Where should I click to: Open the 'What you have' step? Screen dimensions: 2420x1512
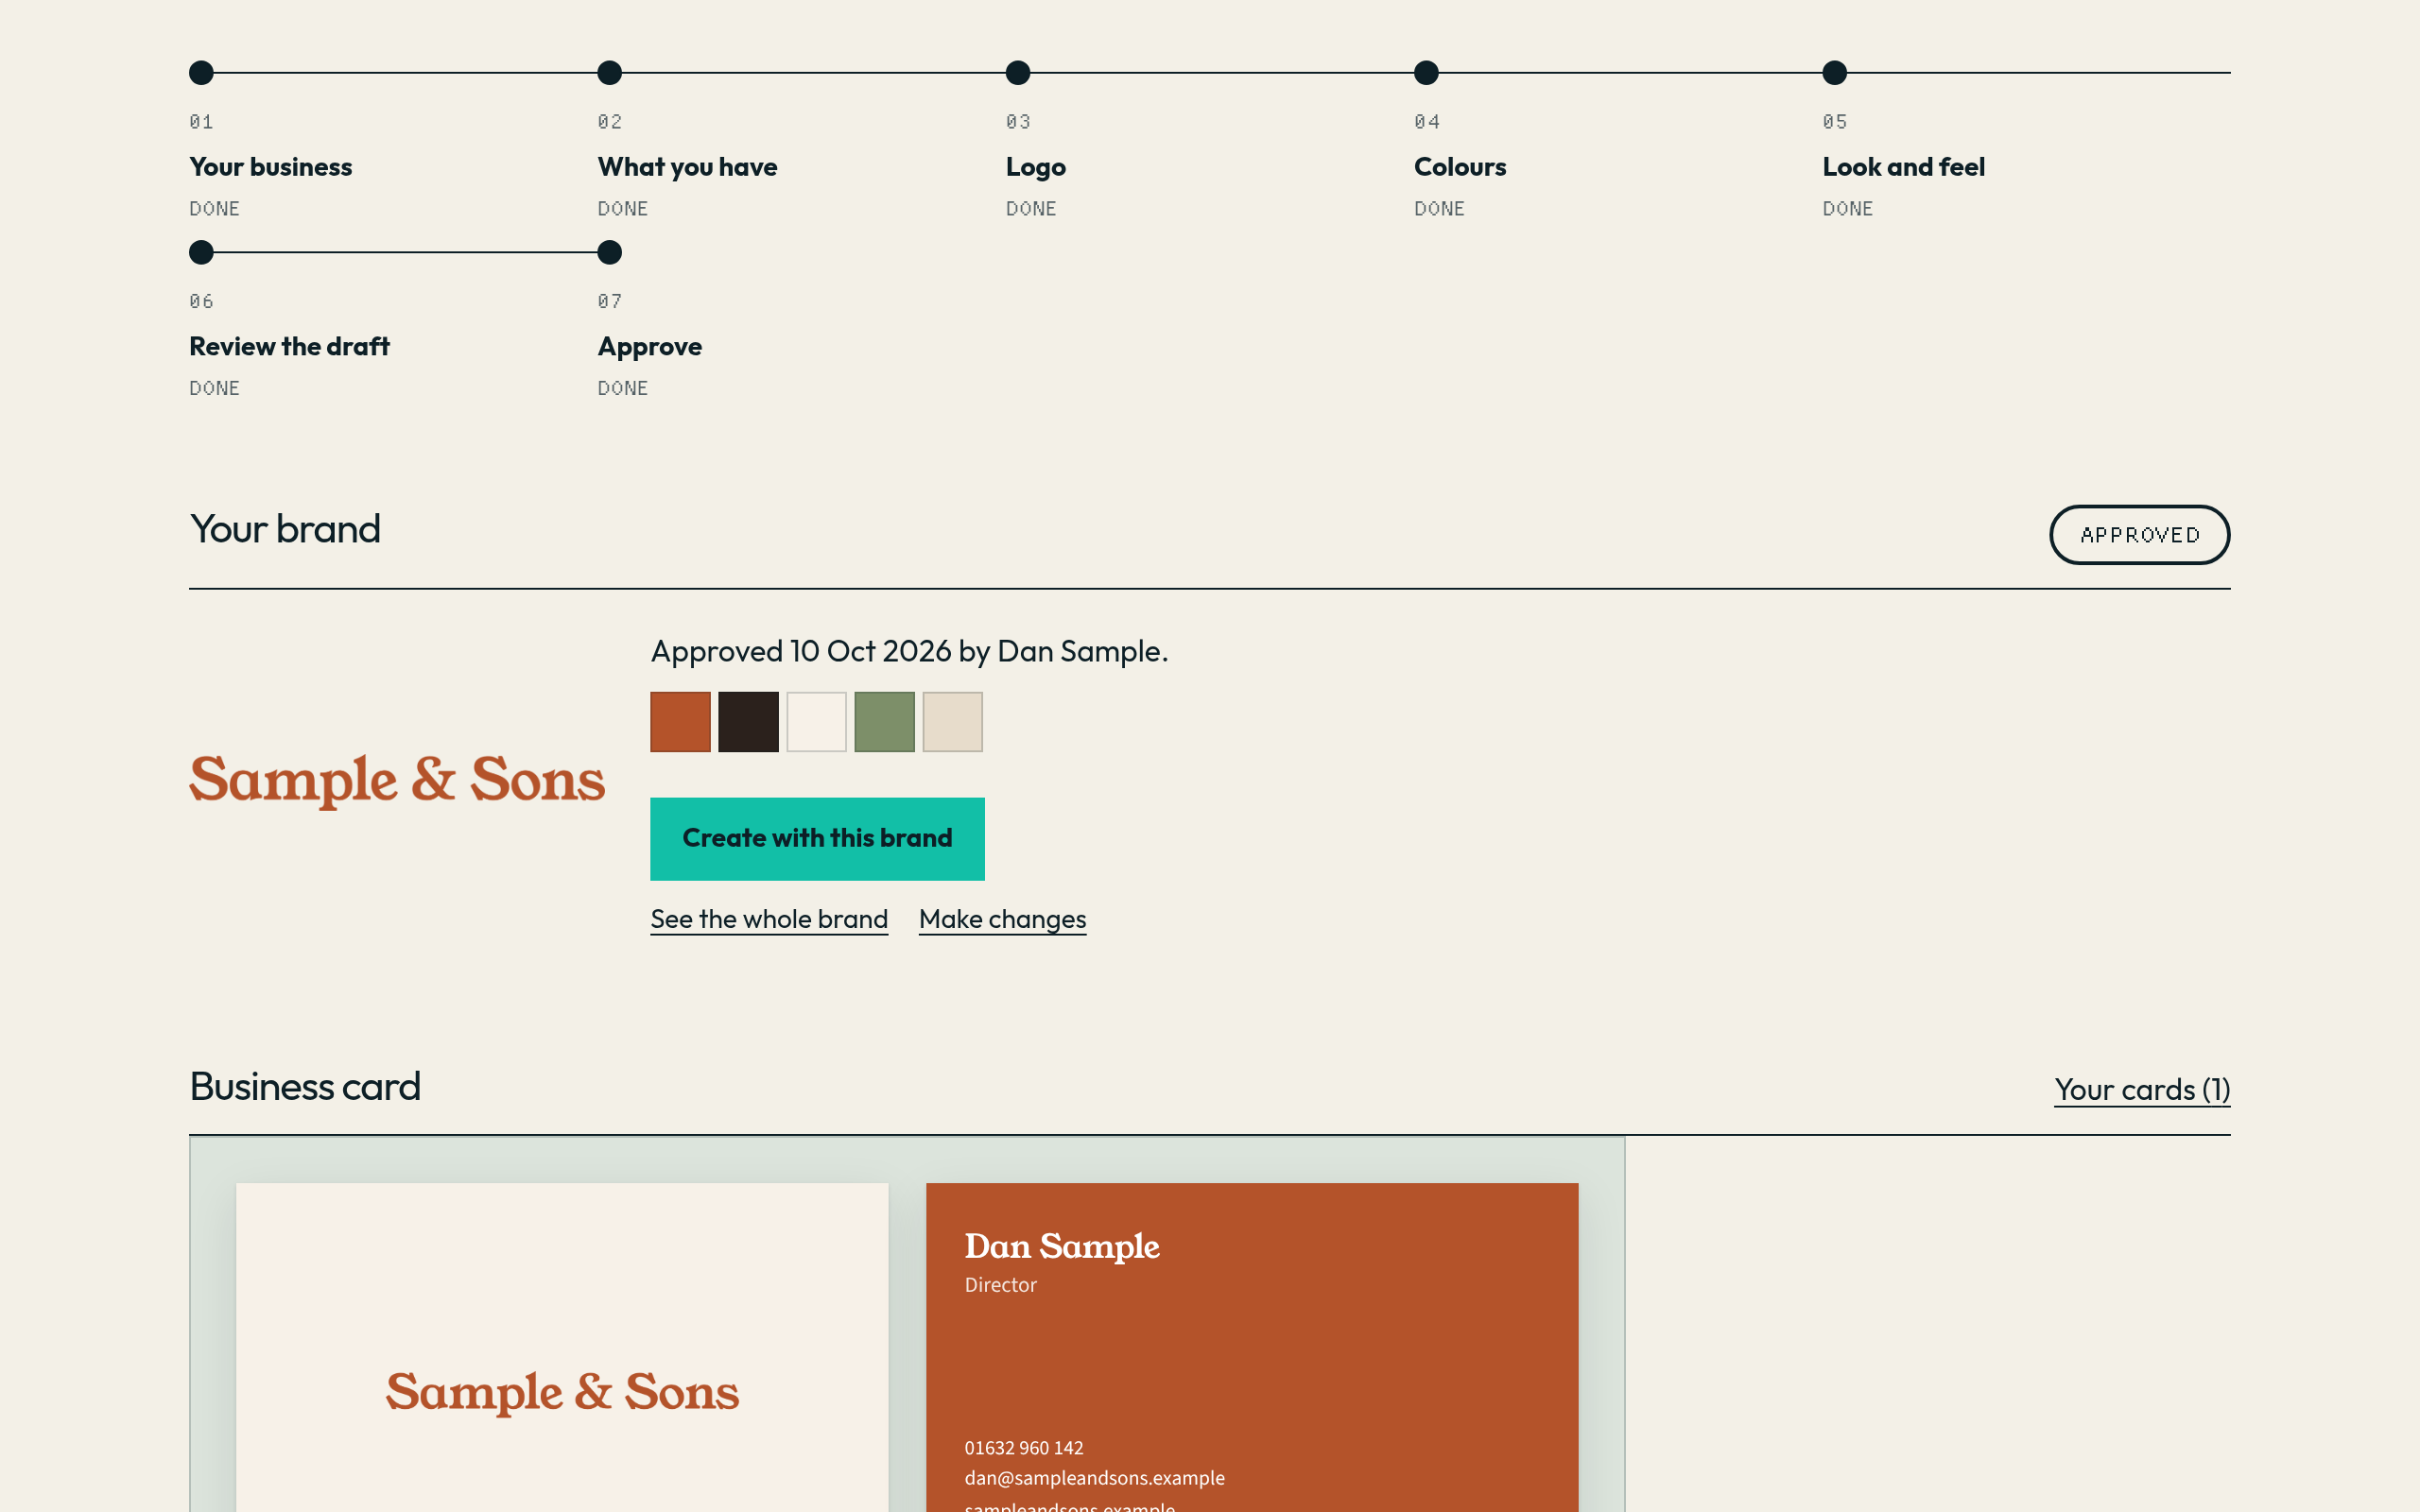click(x=687, y=167)
